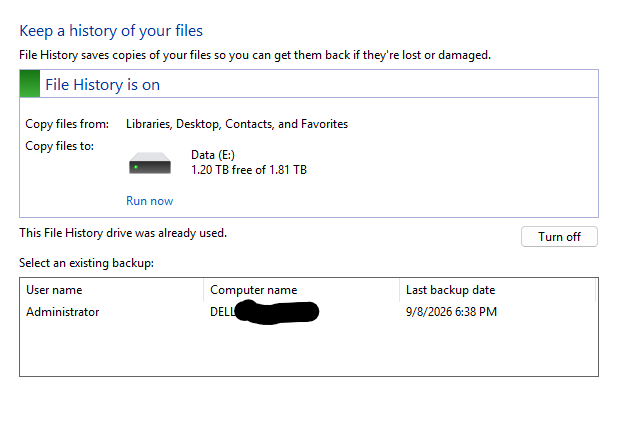The height and width of the screenshot is (423, 625).
Task: Click the DELL computer name cell
Action: click(264, 312)
